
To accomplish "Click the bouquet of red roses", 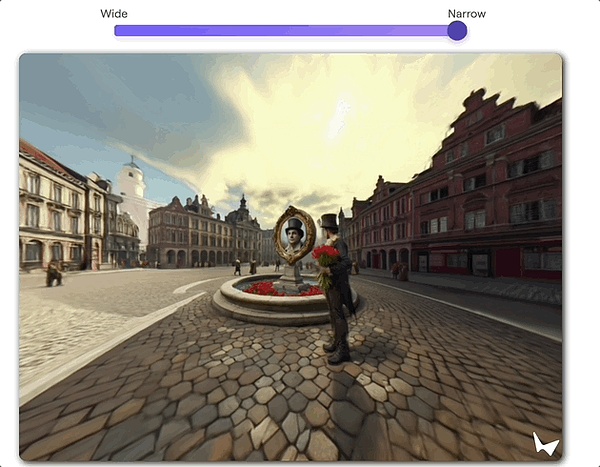I will [325, 257].
